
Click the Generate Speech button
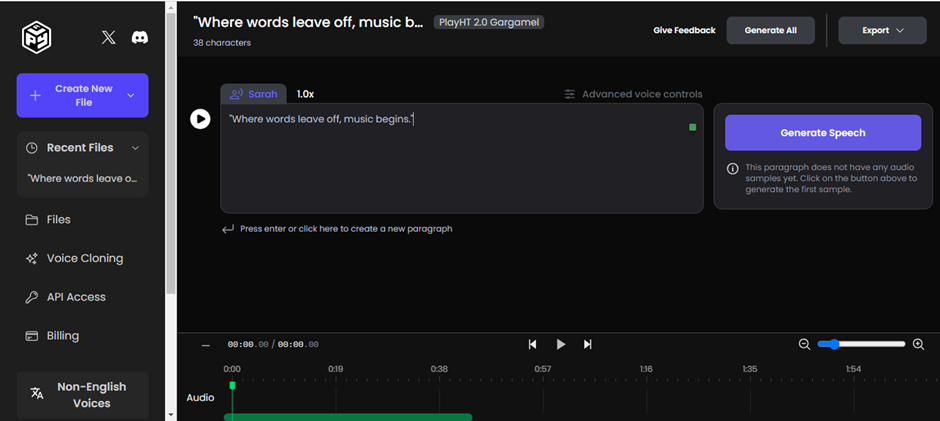point(822,133)
